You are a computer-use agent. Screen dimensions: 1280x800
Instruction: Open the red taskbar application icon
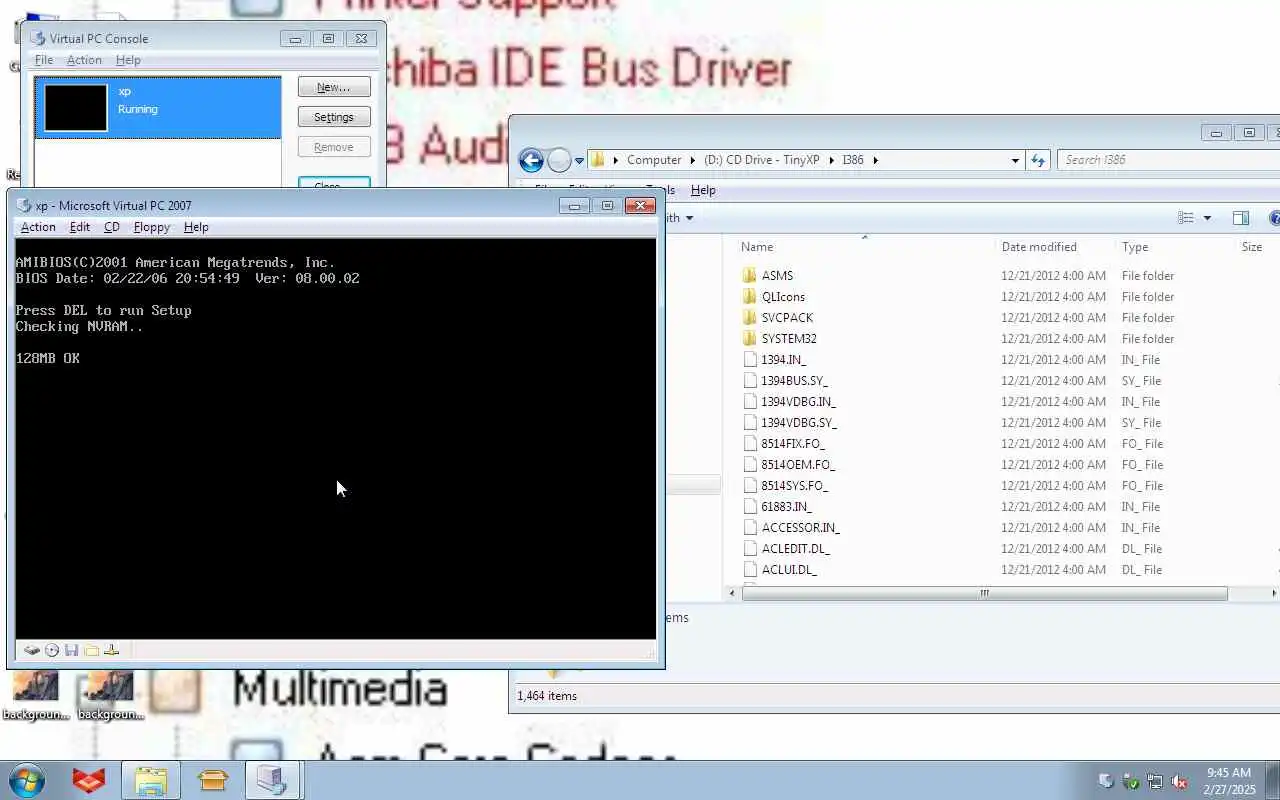click(89, 780)
